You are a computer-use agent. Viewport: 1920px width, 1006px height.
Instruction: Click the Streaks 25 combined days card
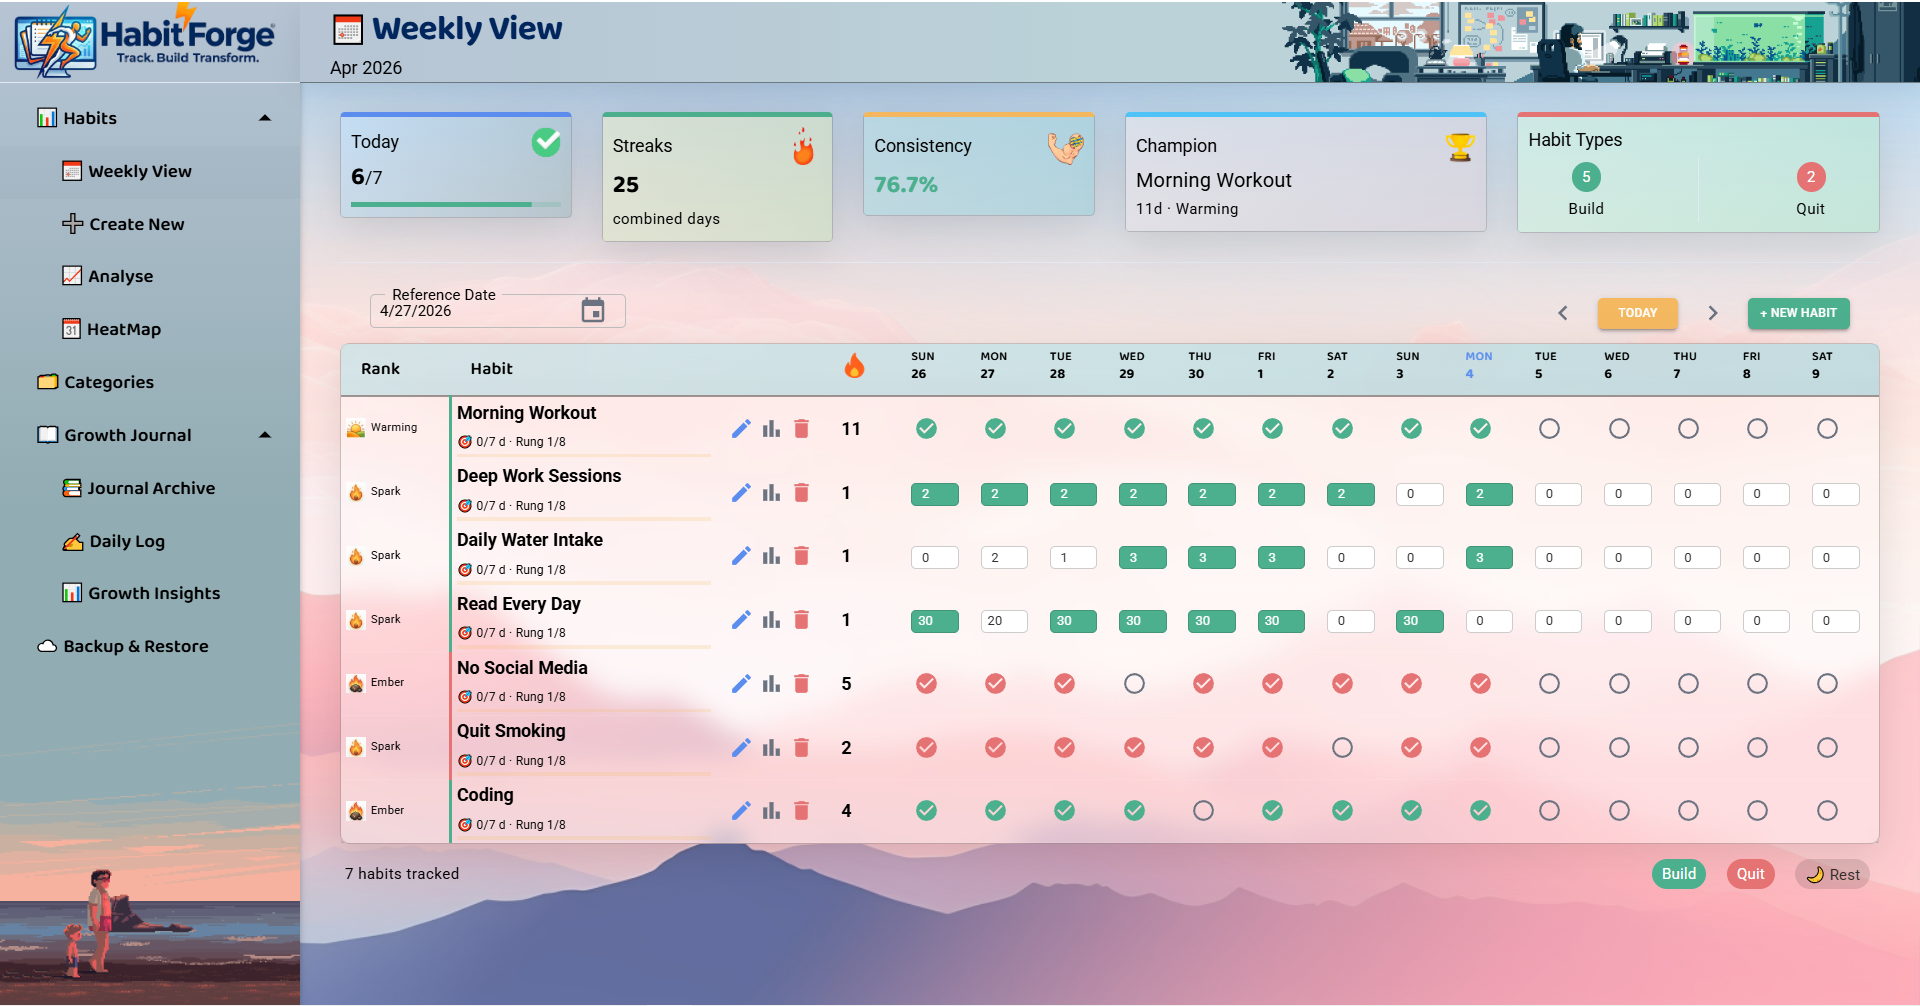pyautogui.click(x=717, y=177)
